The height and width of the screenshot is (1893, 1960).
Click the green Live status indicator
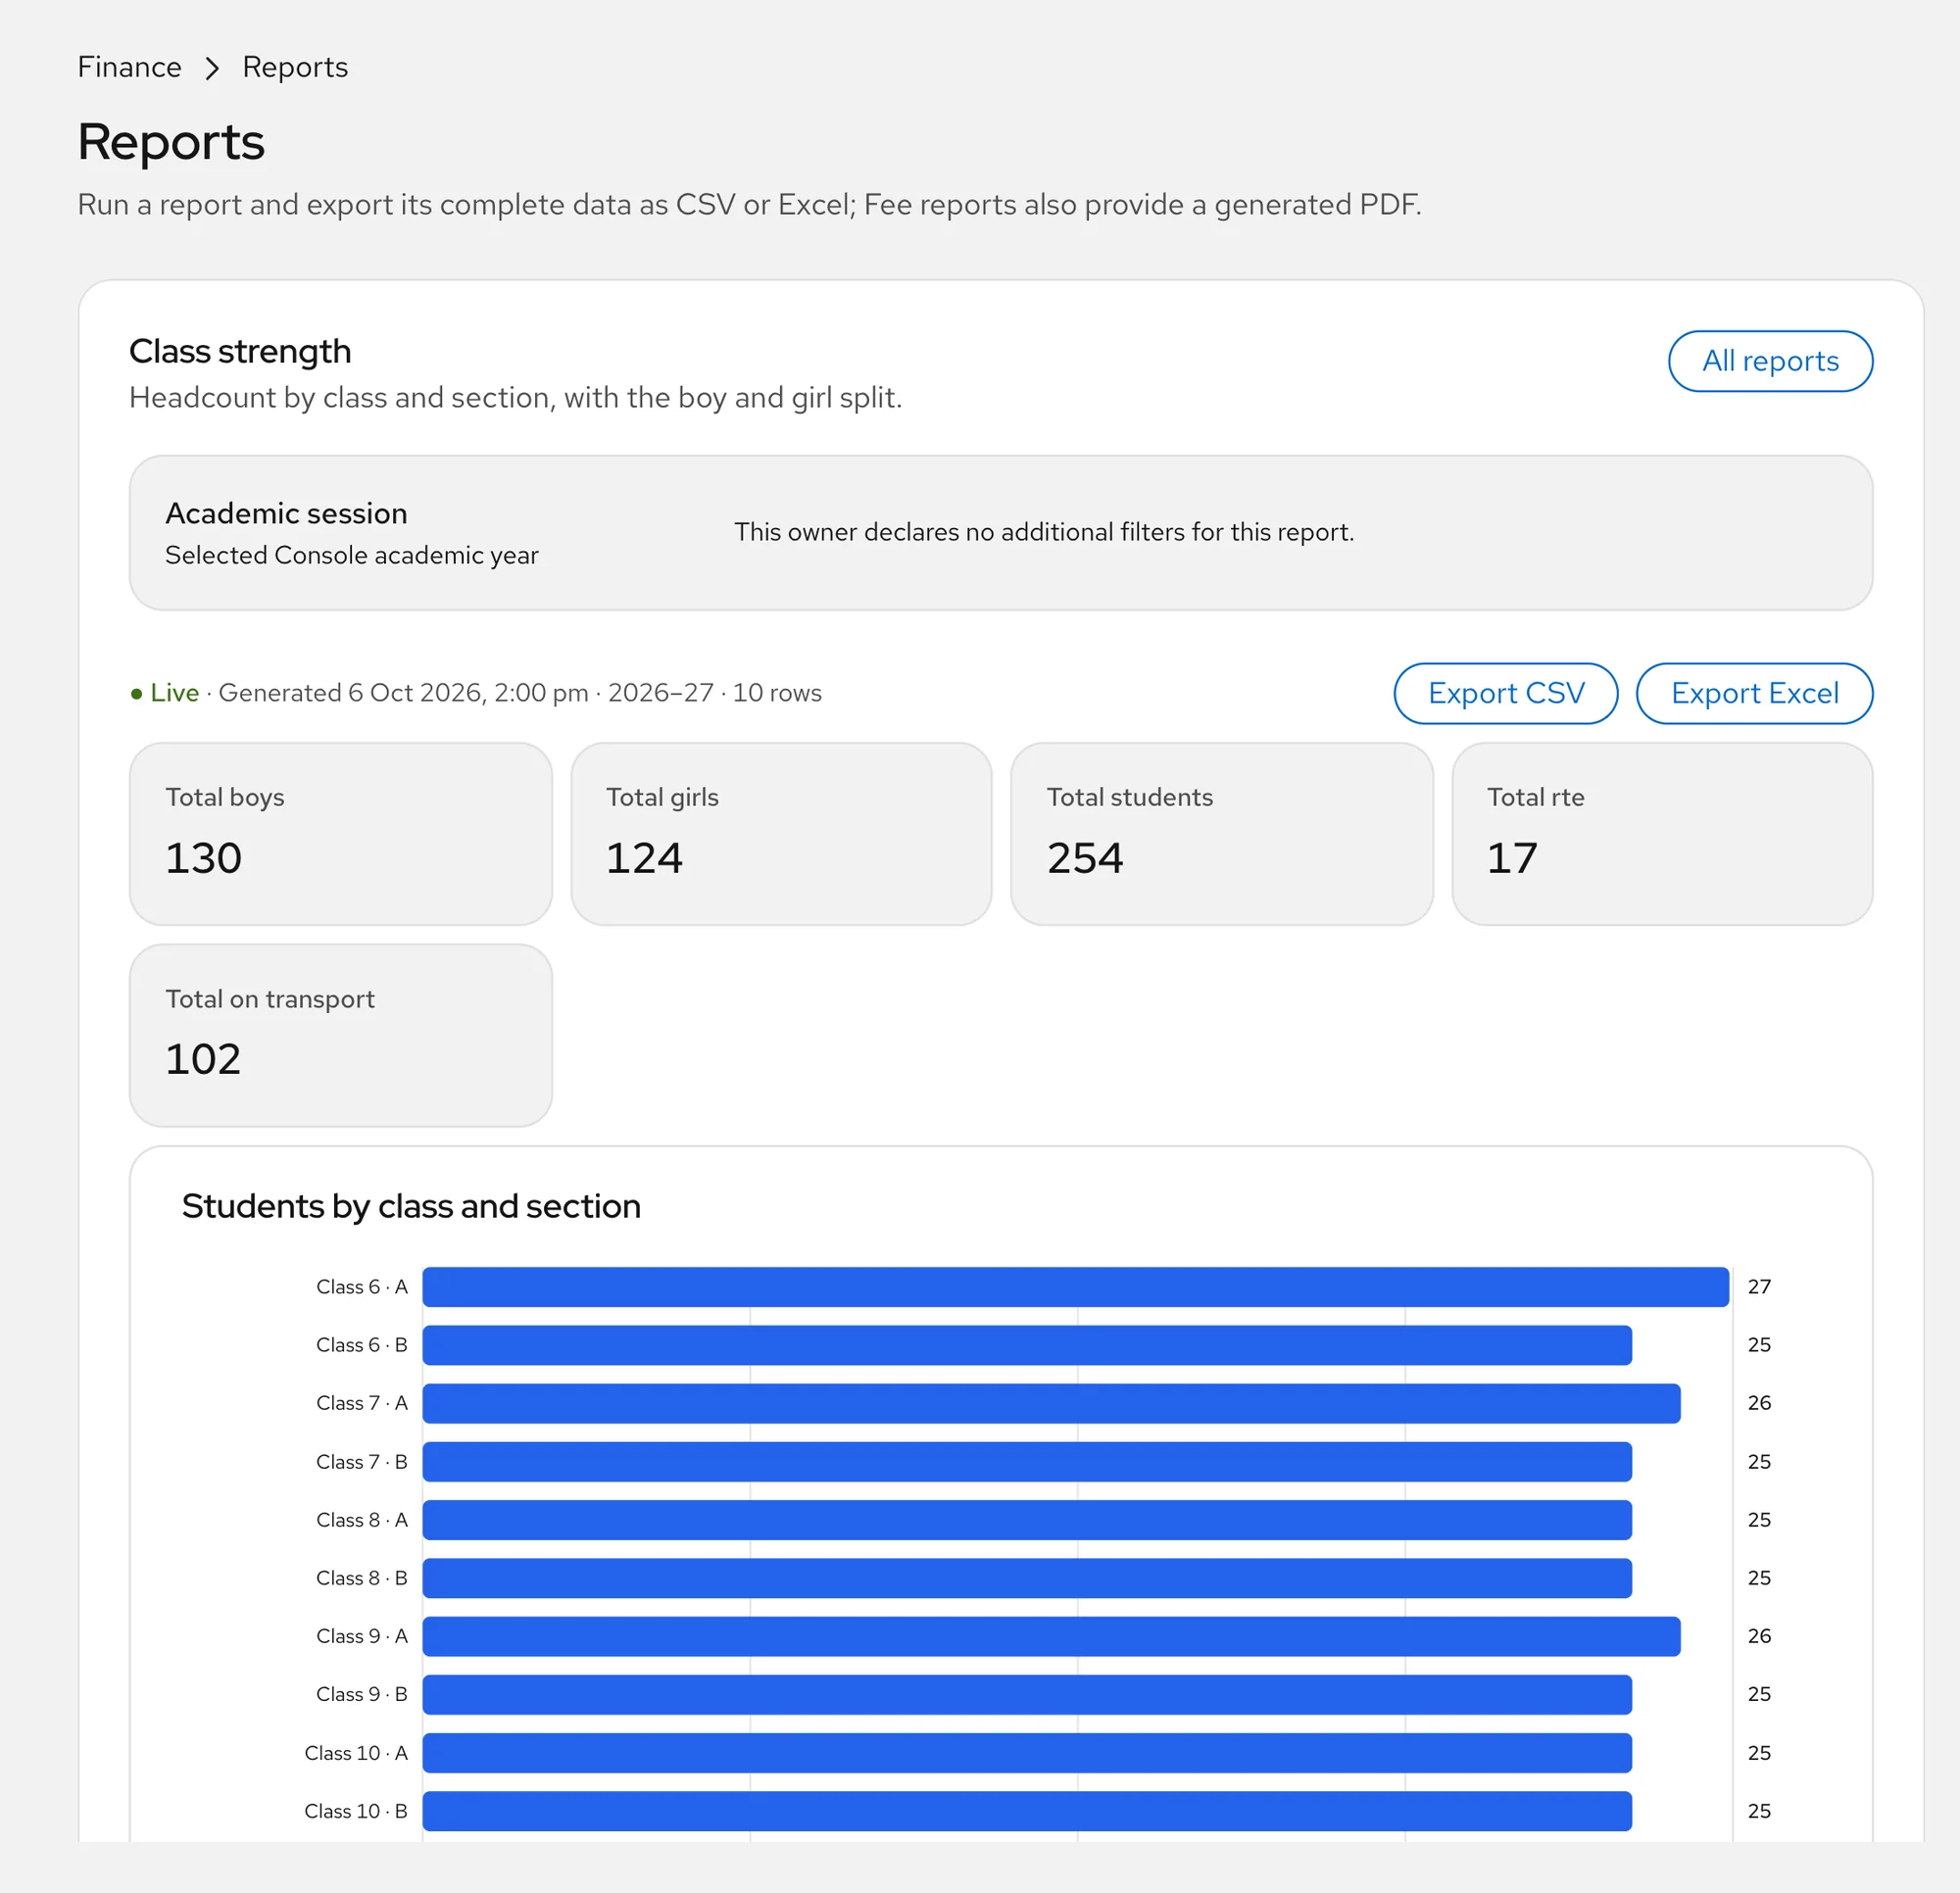(165, 693)
